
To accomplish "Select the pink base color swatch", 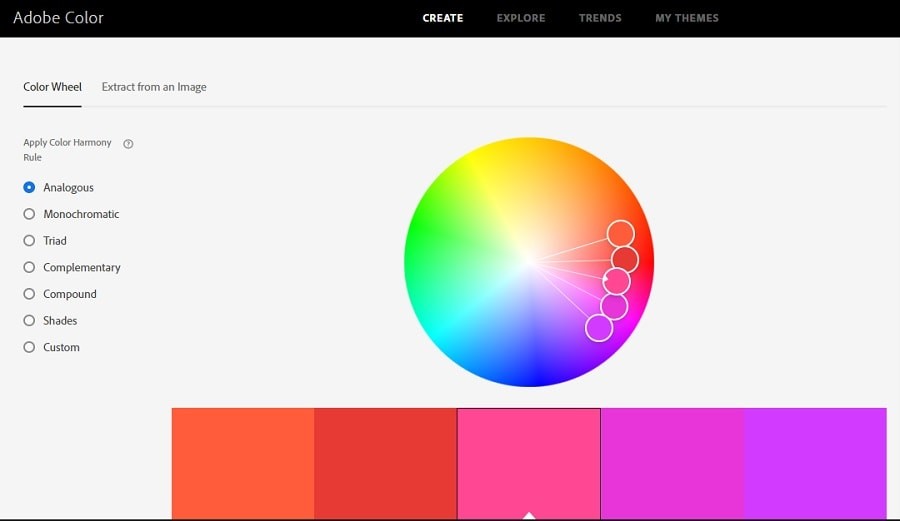I will 529,464.
